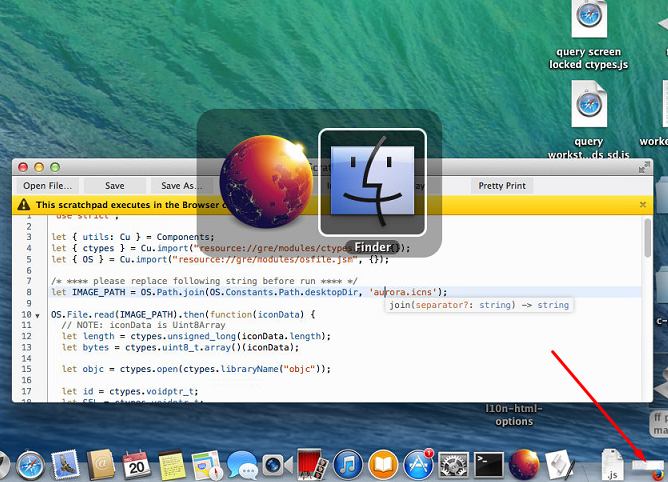Open Contacts address book in Dock
The width and height of the screenshot is (668, 482).
[x=101, y=465]
